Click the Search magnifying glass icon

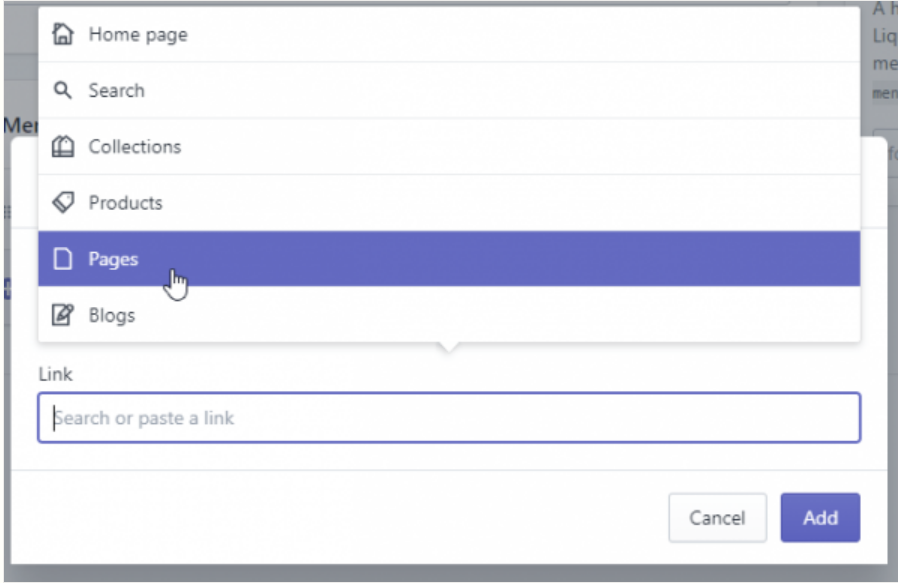click(63, 90)
